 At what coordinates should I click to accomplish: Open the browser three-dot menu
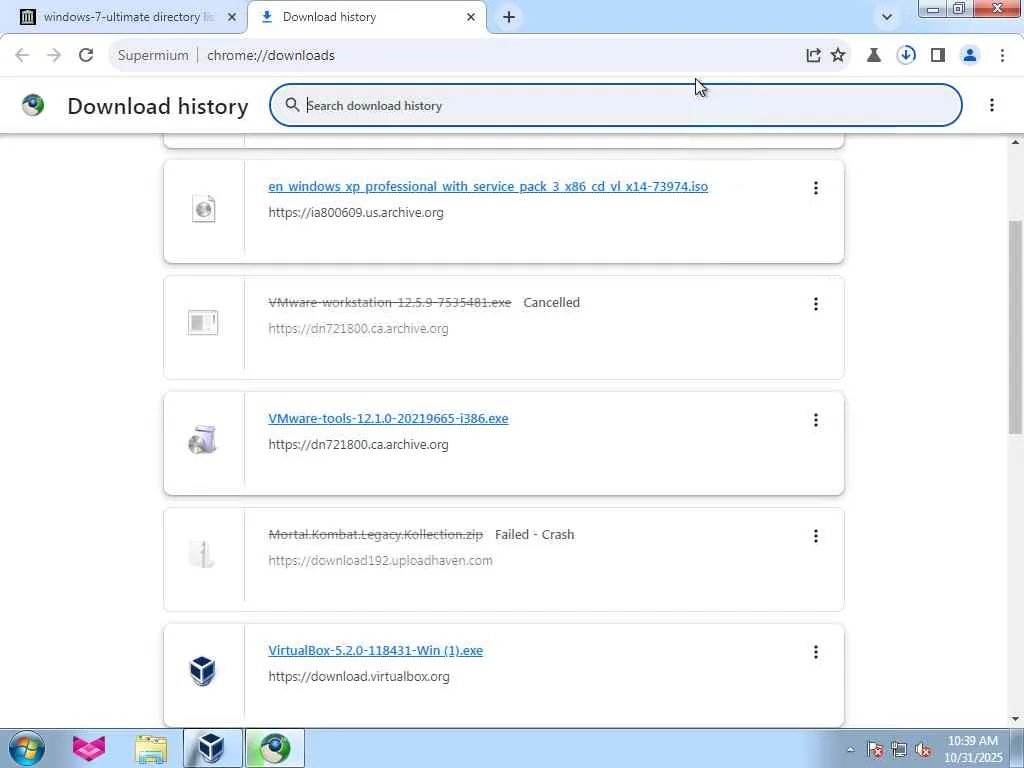click(1002, 56)
